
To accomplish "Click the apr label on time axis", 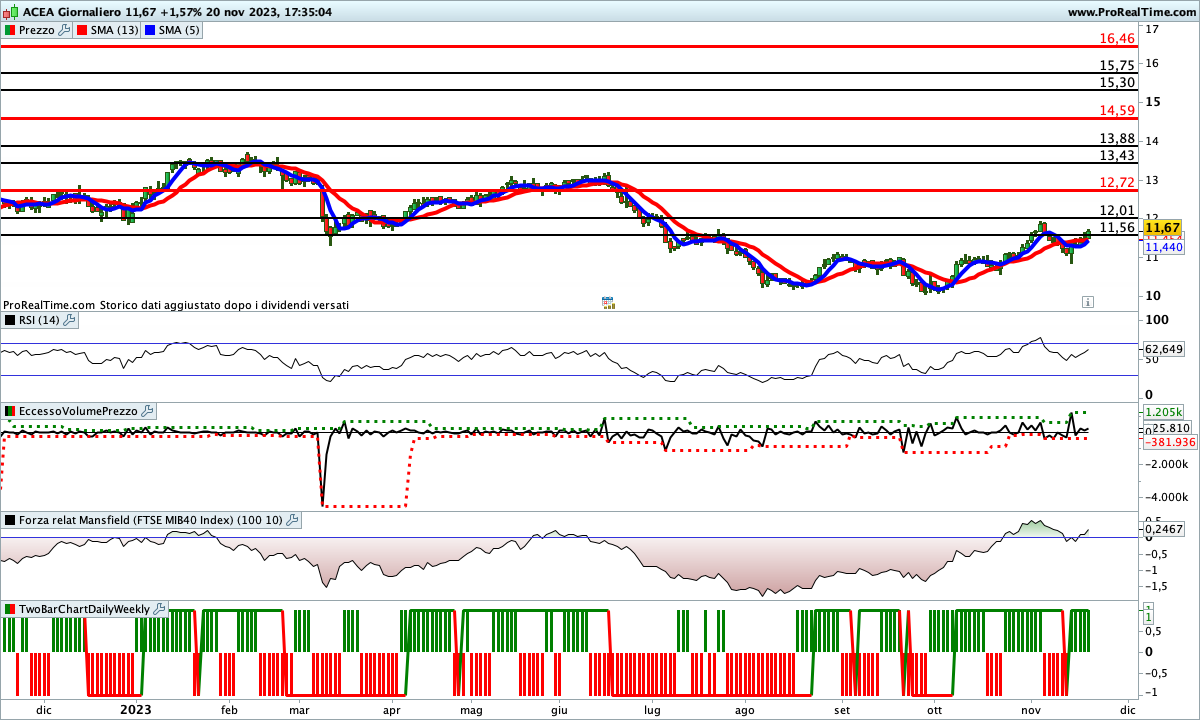I will tap(391, 709).
